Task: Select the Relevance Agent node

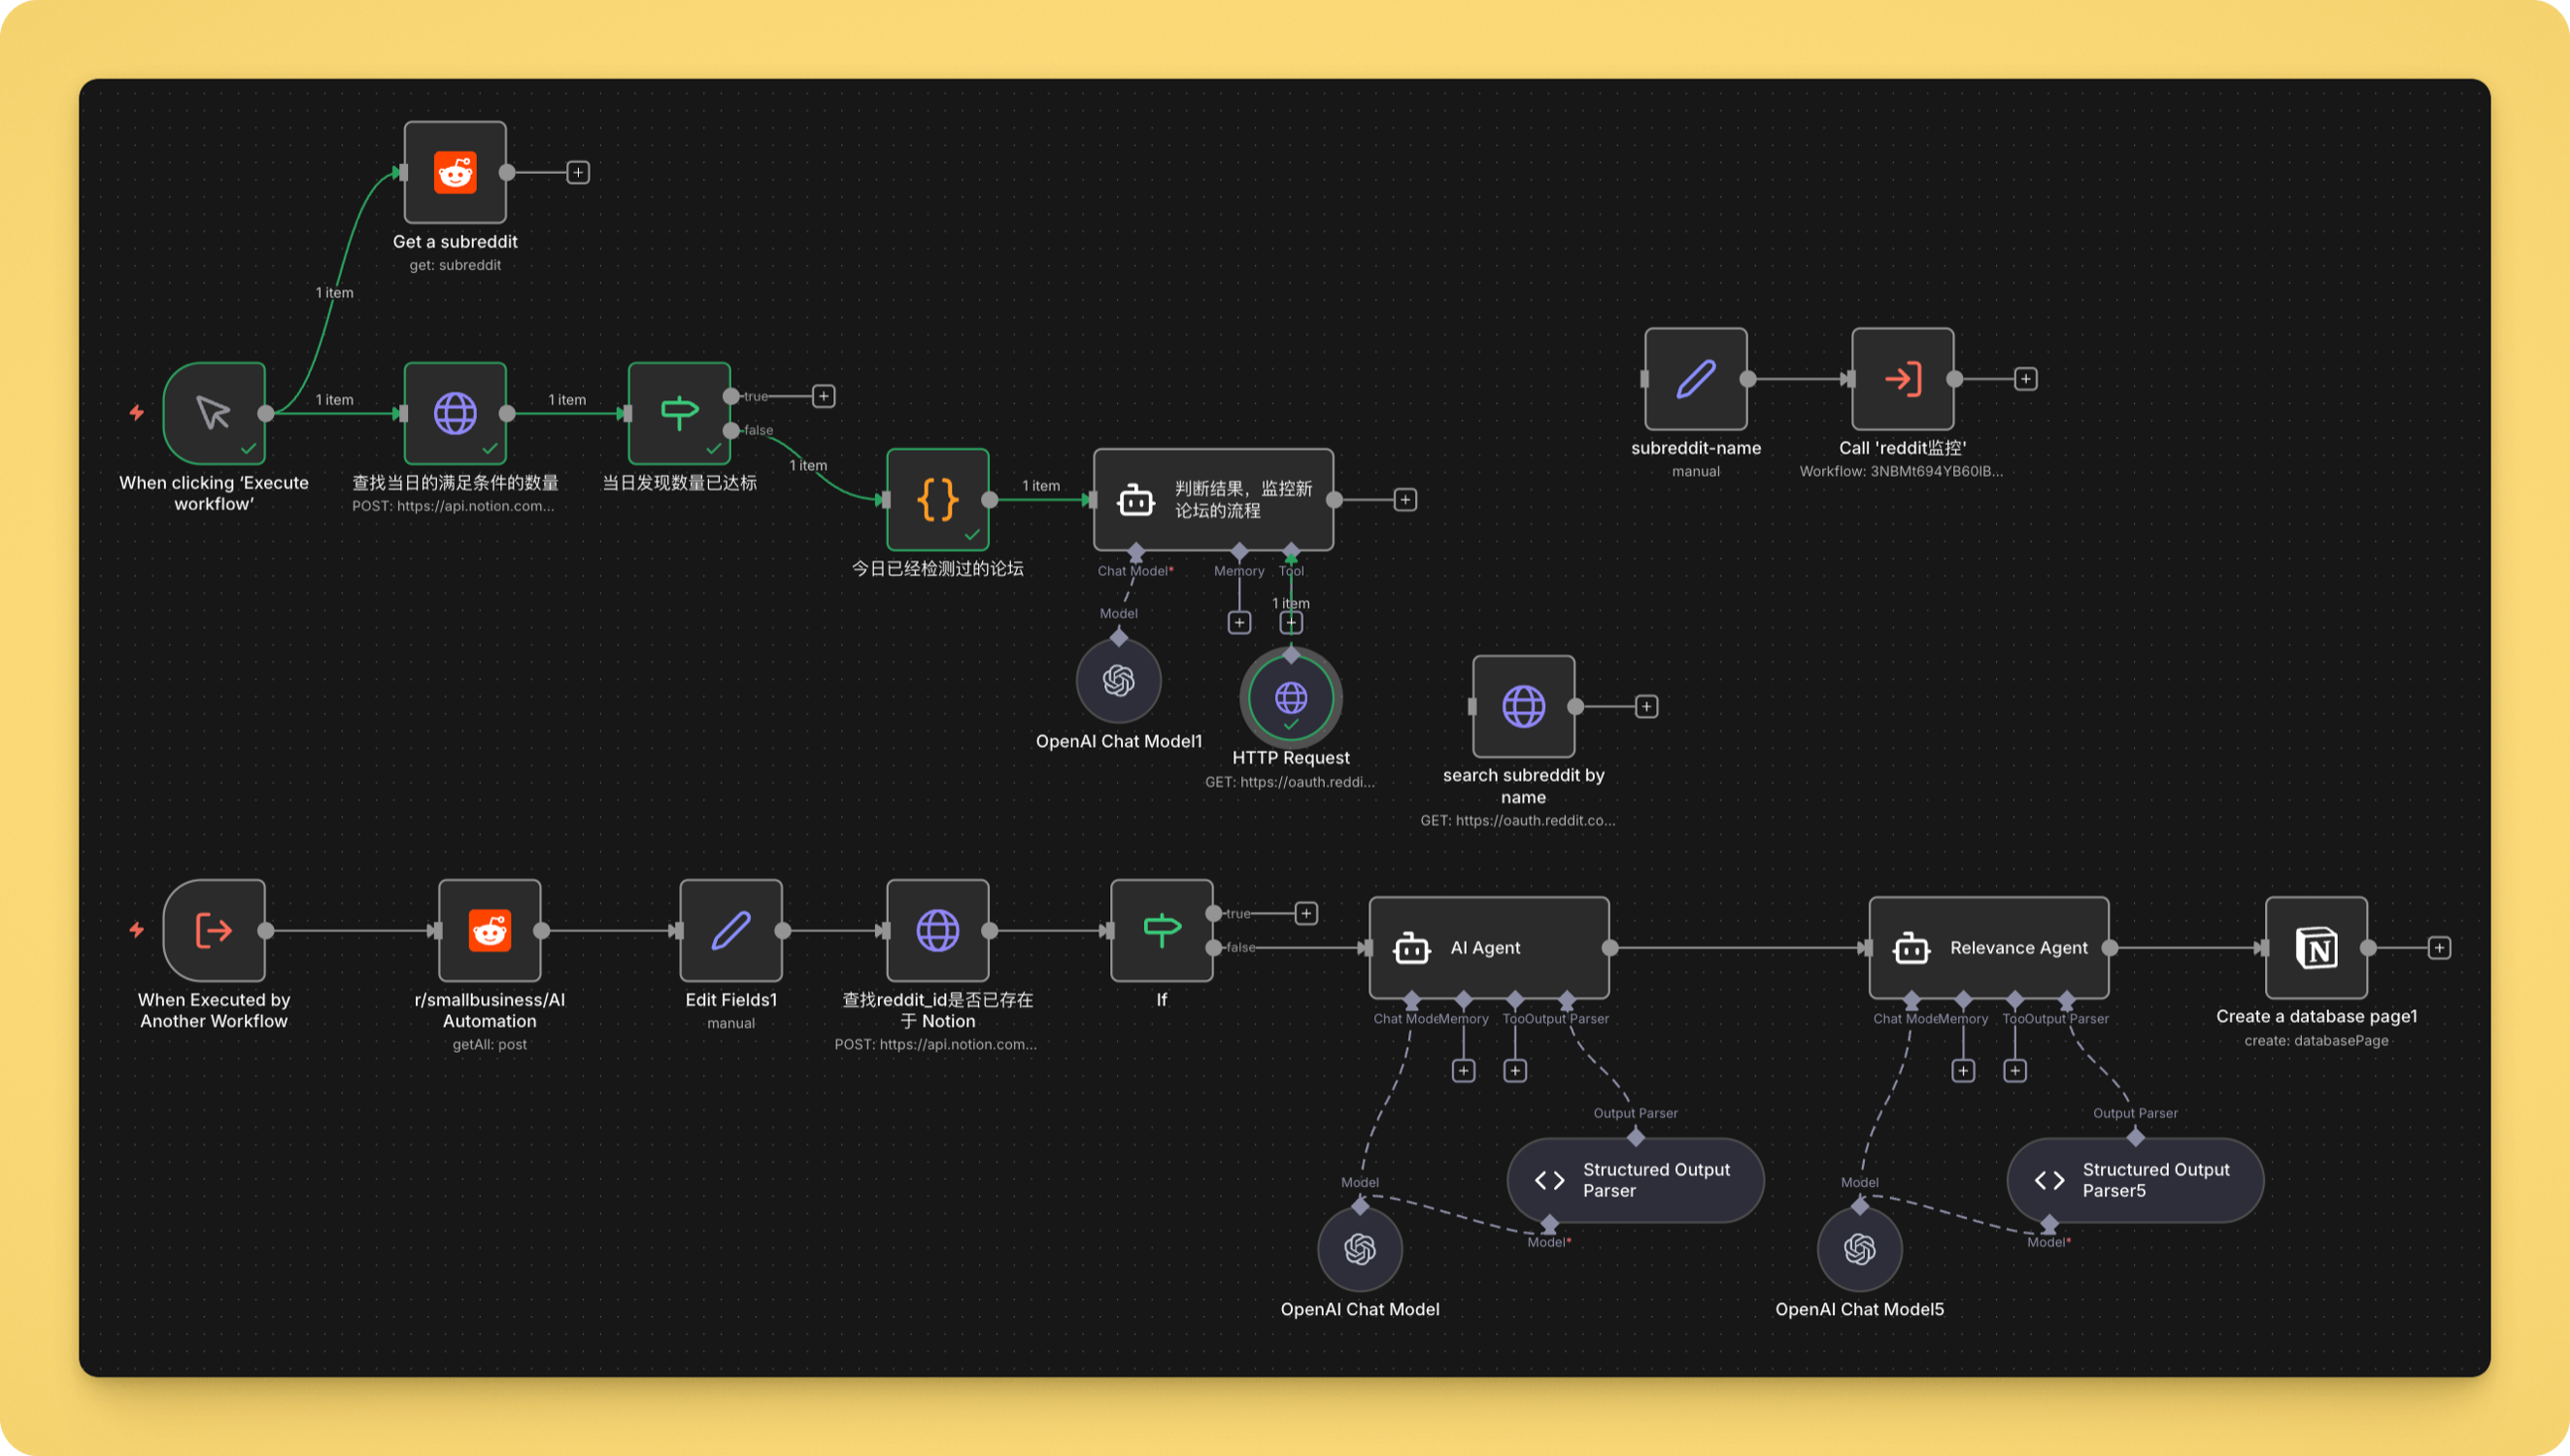Action: coord(1989,947)
